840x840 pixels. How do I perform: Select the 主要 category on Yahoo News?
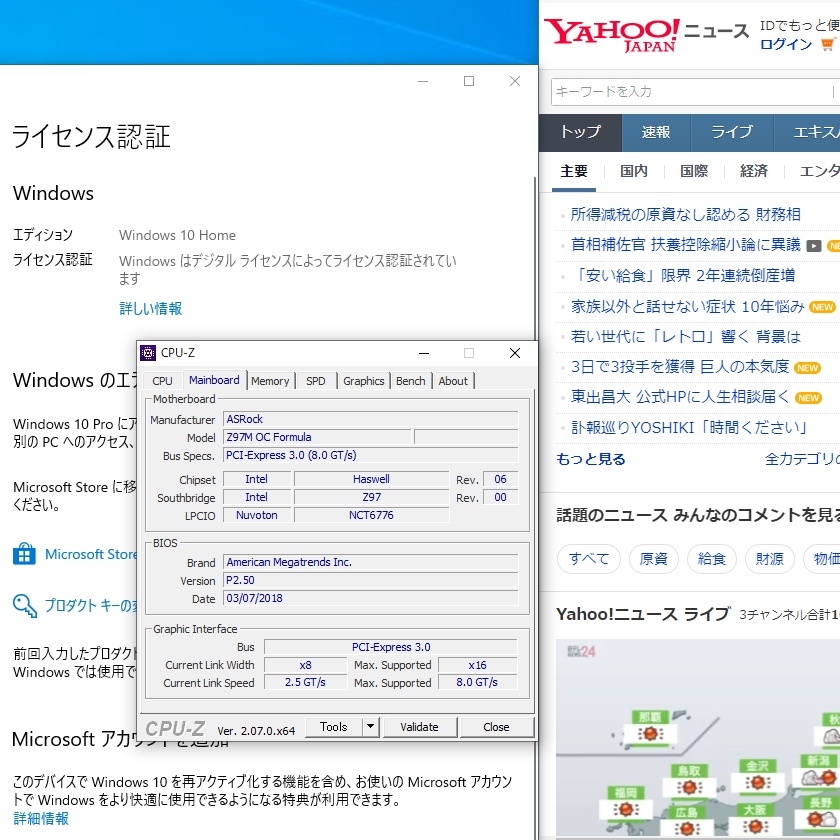point(574,171)
